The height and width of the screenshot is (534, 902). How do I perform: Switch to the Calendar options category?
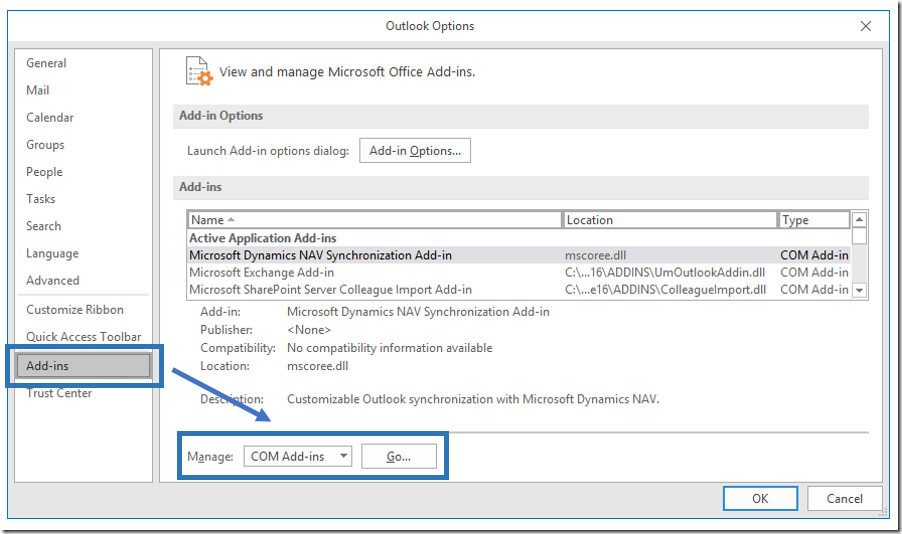click(49, 117)
